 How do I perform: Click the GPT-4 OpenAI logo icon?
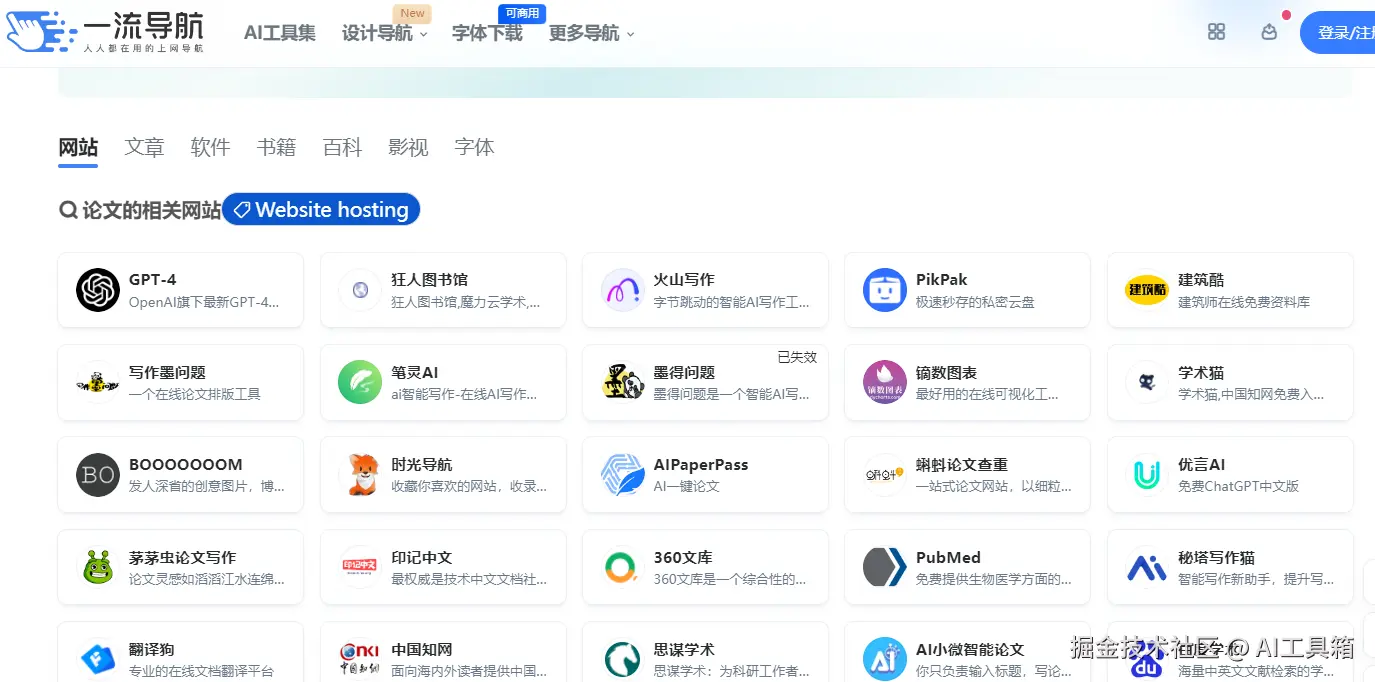pyautogui.click(x=98, y=290)
